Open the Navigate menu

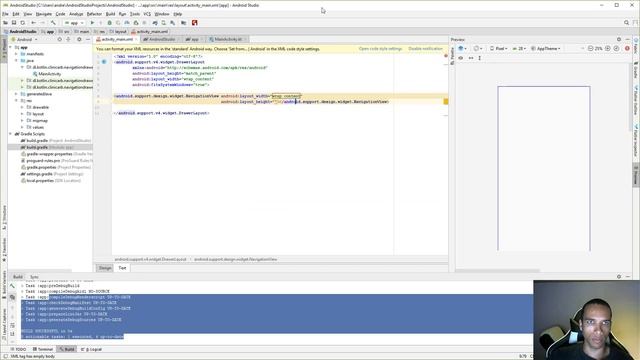pyautogui.click(x=44, y=14)
